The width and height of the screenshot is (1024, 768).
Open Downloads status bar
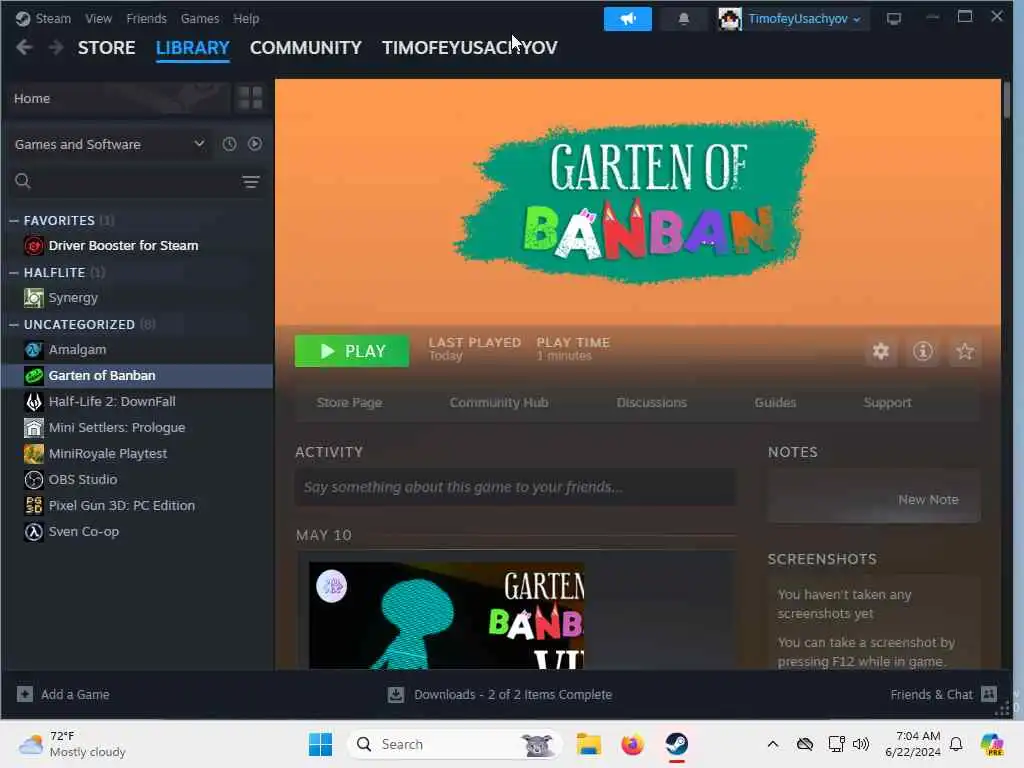[x=500, y=695]
